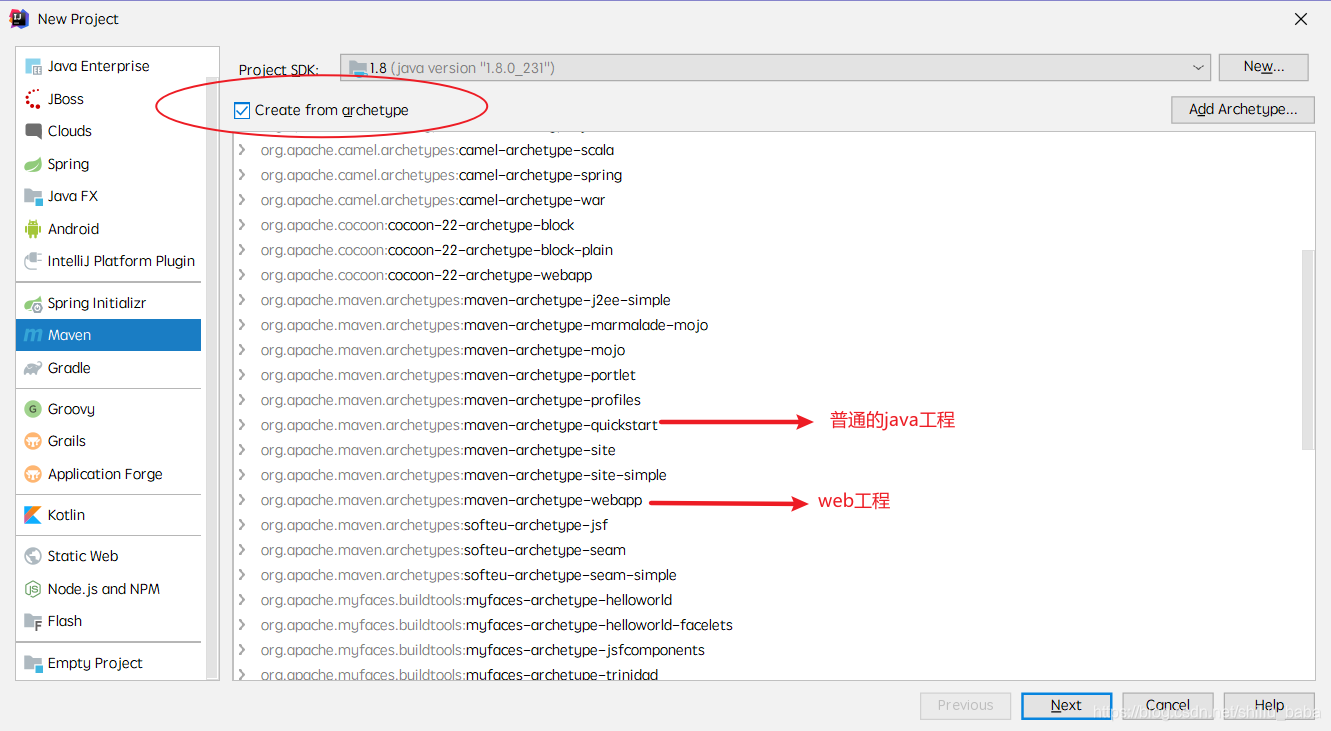
Task: Expand maven-archetype-j2ee-simple node
Action: point(242,300)
